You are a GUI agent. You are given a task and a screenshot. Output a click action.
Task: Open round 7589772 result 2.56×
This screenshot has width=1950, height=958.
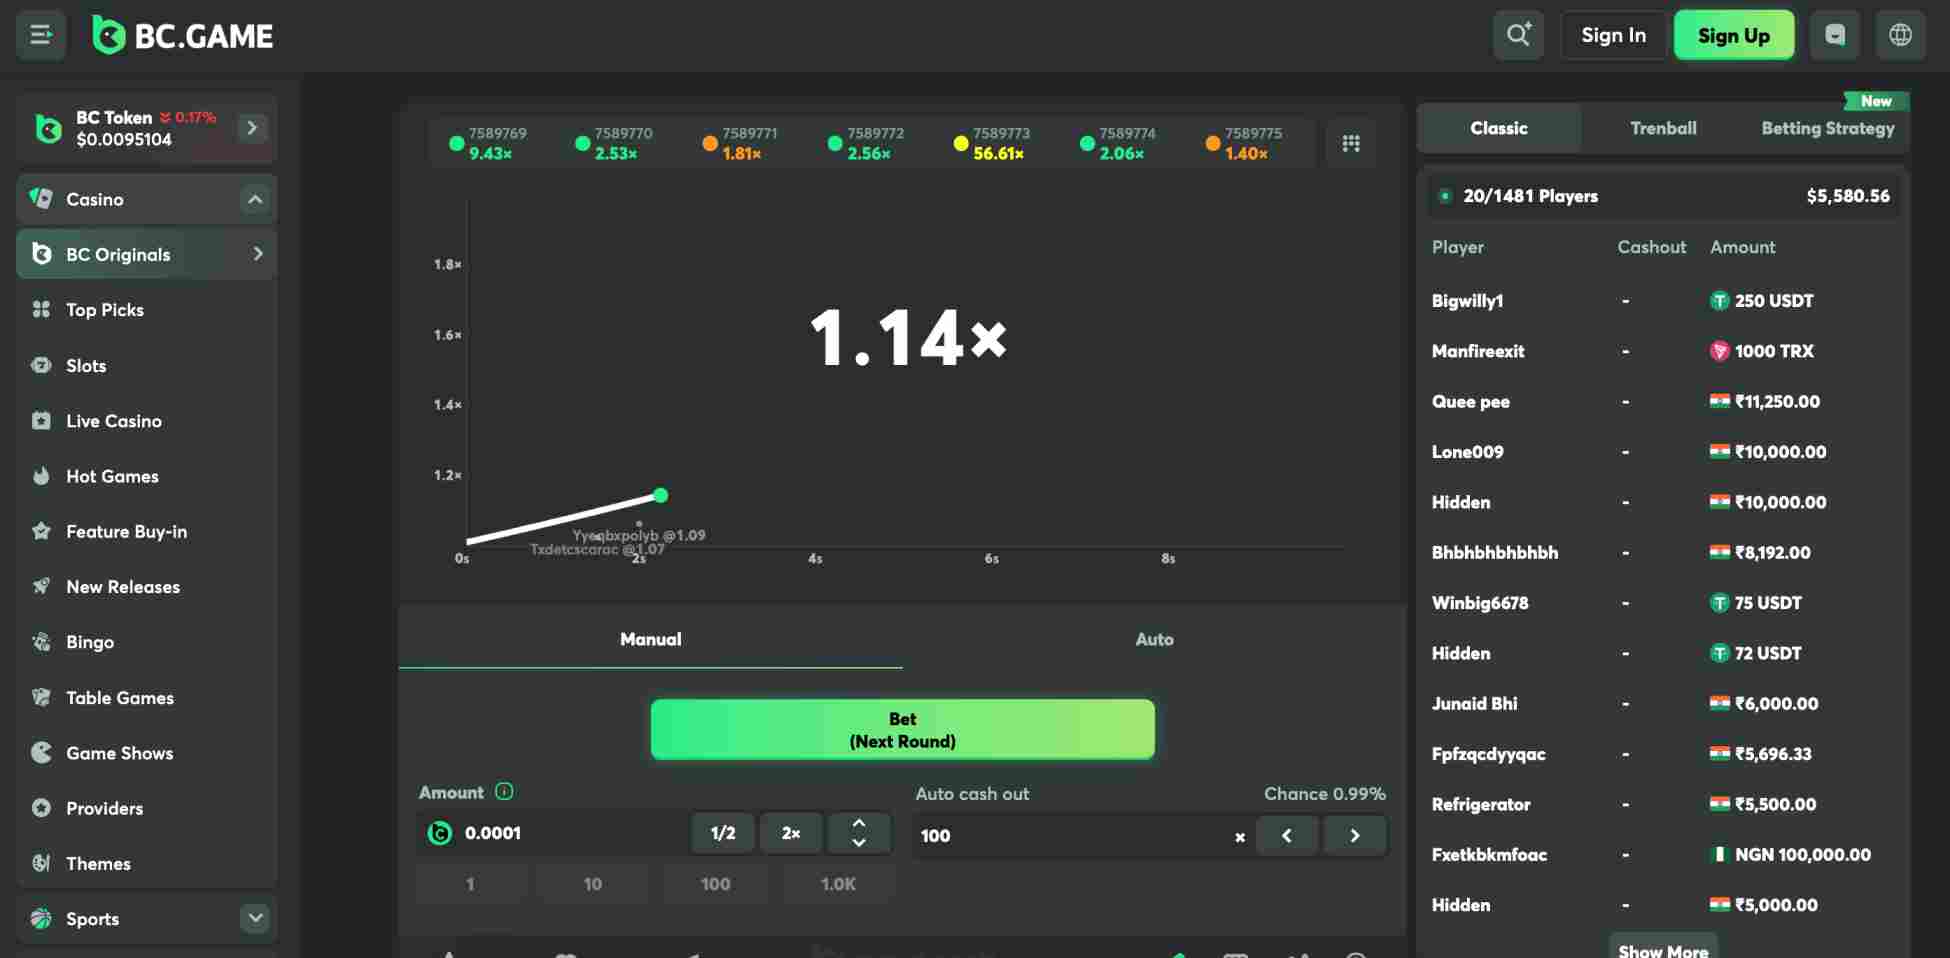coord(866,143)
